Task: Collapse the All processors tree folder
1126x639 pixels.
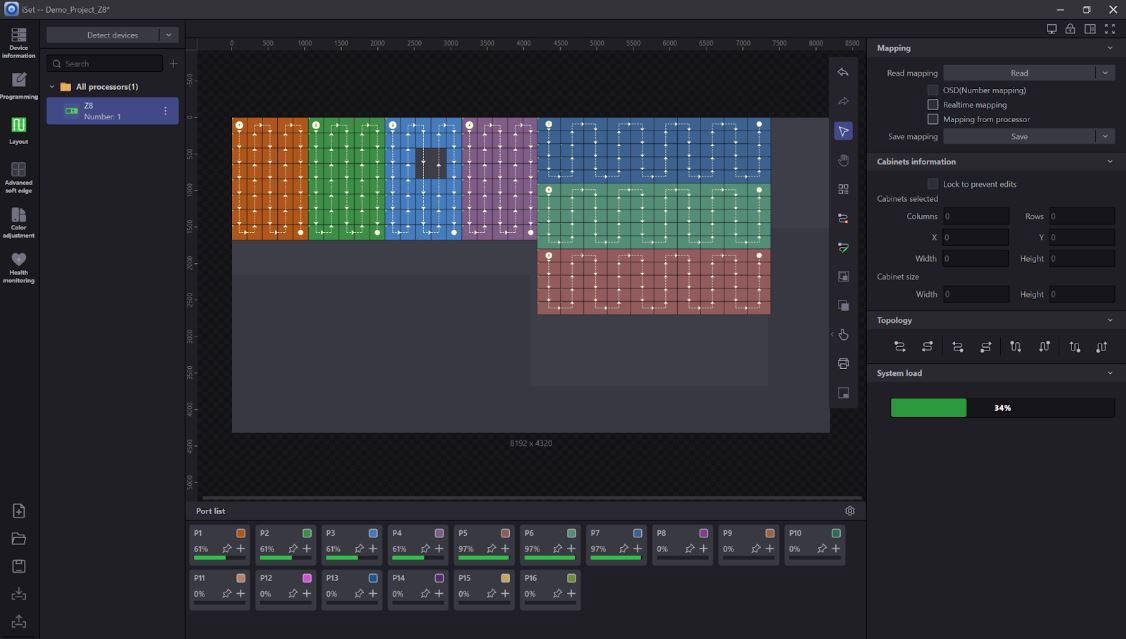Action: [x=52, y=87]
